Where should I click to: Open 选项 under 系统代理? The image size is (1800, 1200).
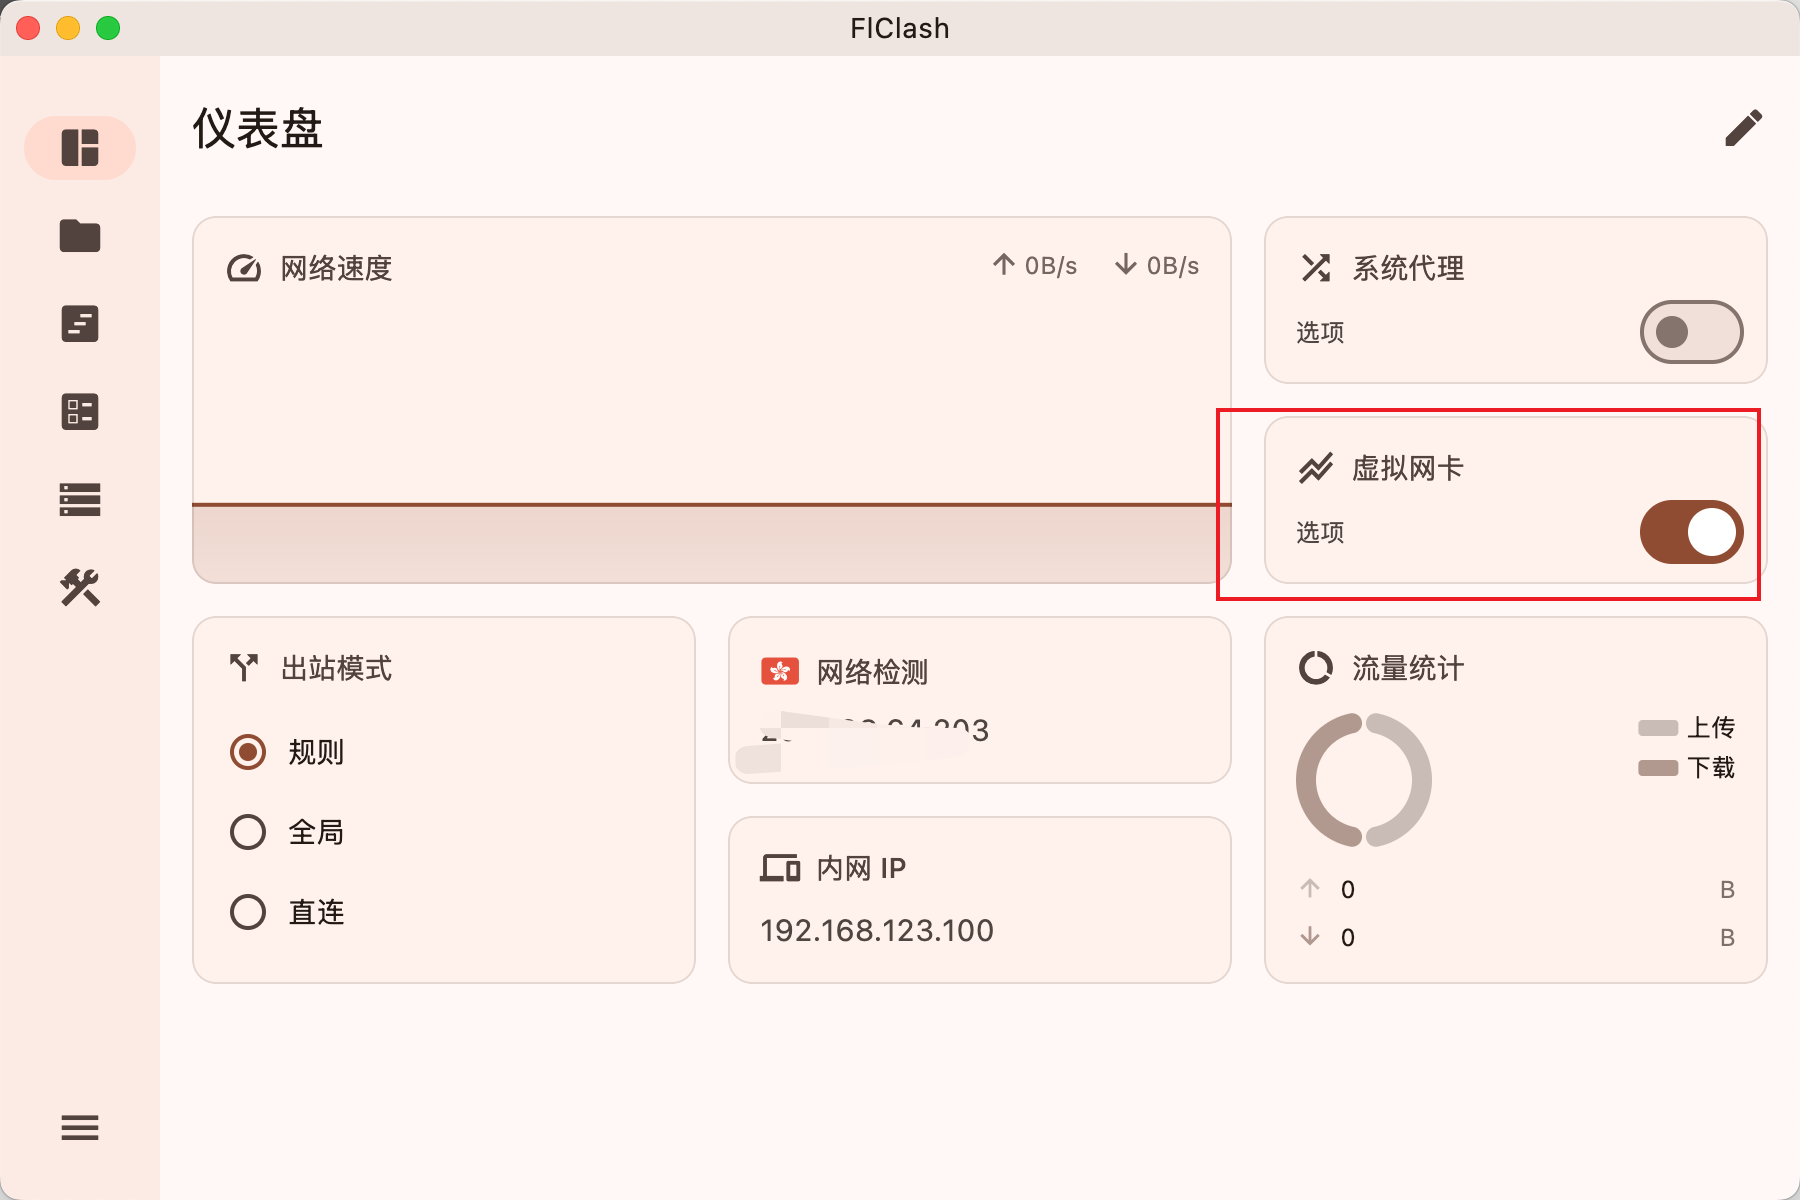(x=1320, y=333)
